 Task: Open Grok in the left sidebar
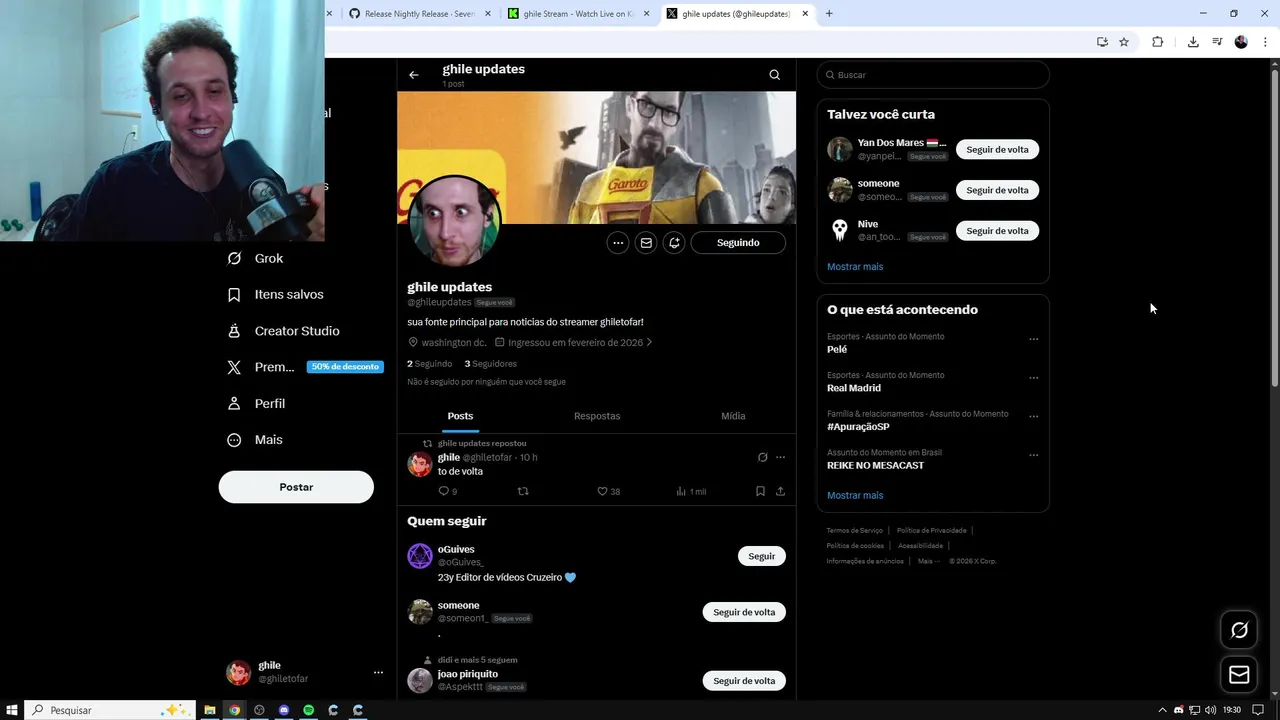[255, 258]
